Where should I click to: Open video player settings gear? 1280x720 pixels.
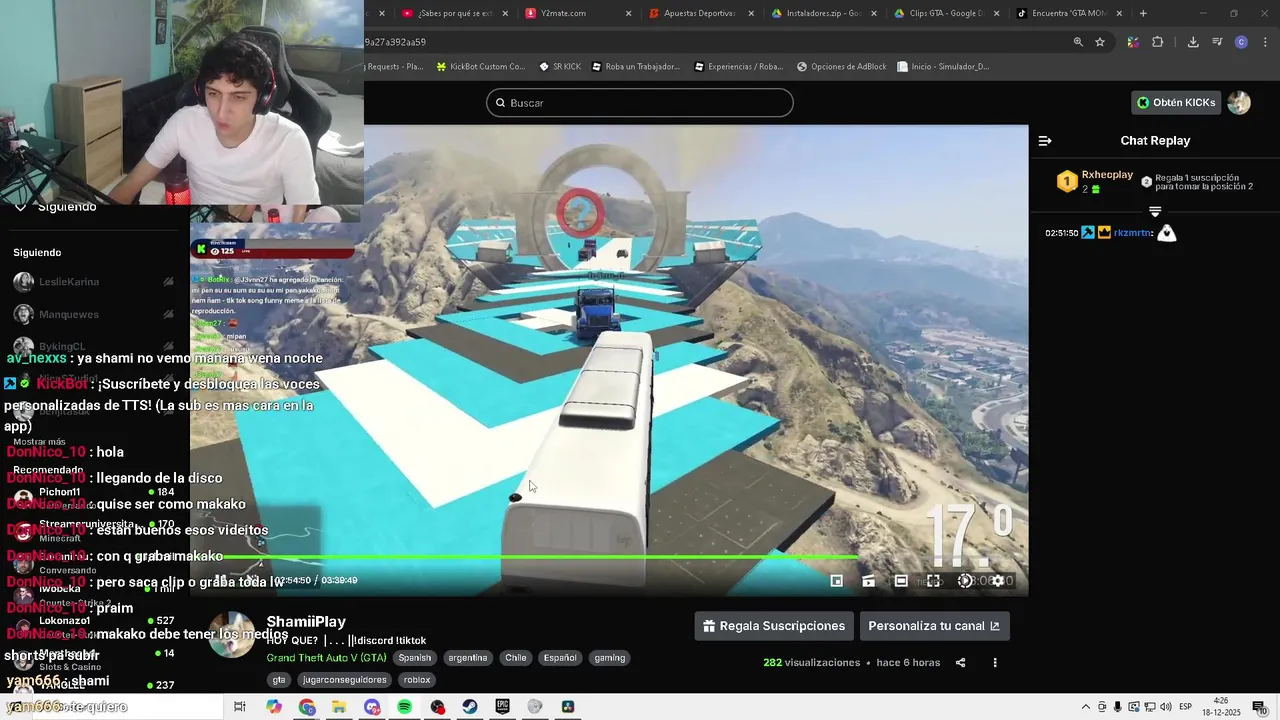tap(997, 581)
